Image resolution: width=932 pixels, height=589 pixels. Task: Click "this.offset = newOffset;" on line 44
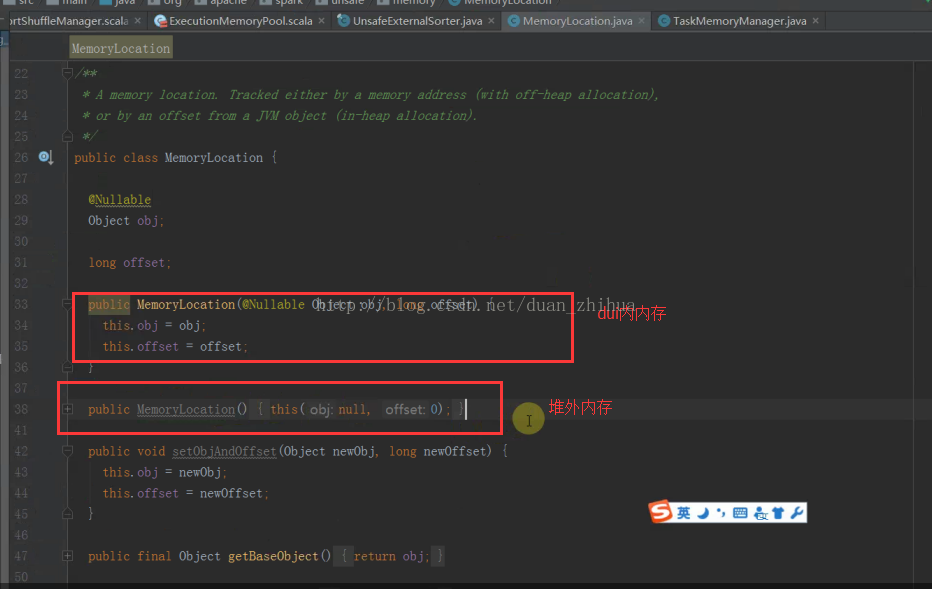coord(185,493)
